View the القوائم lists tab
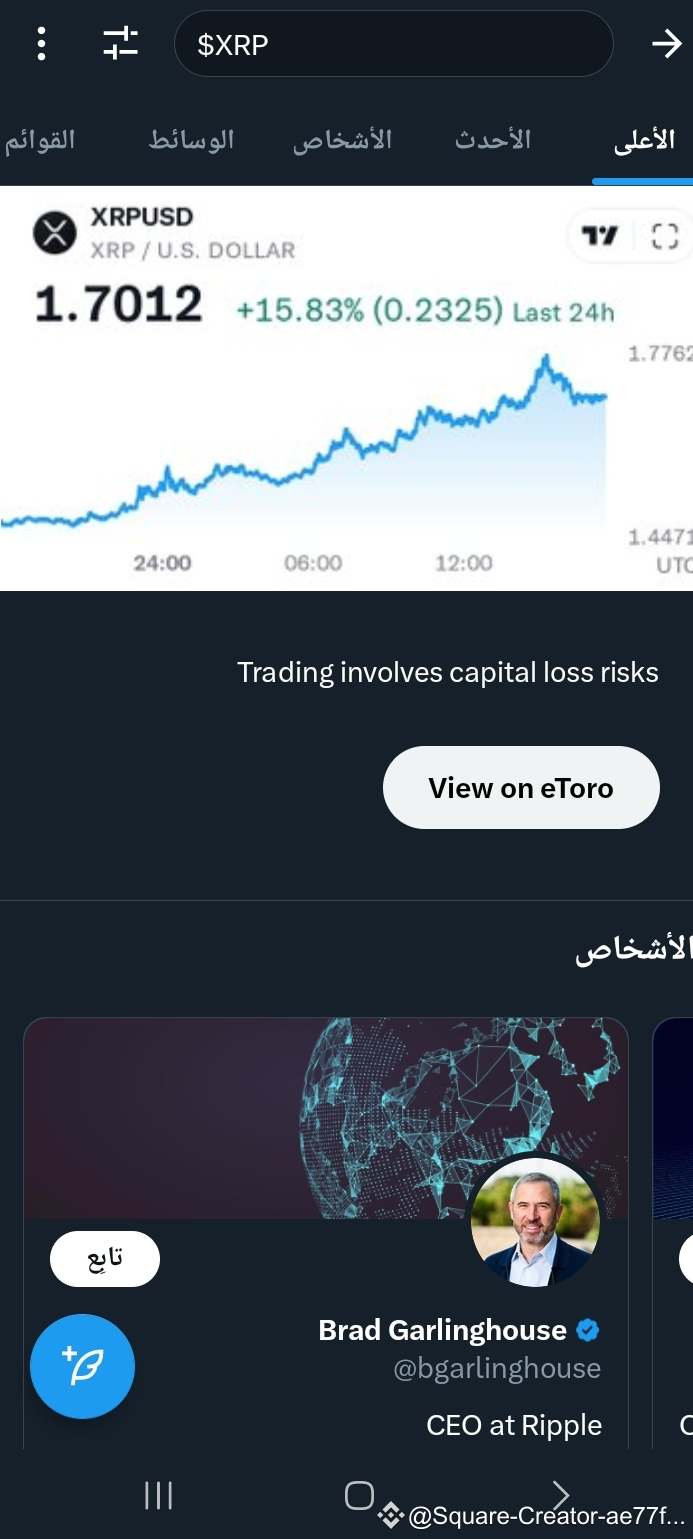Screen dimensions: 693x1539 (40, 140)
